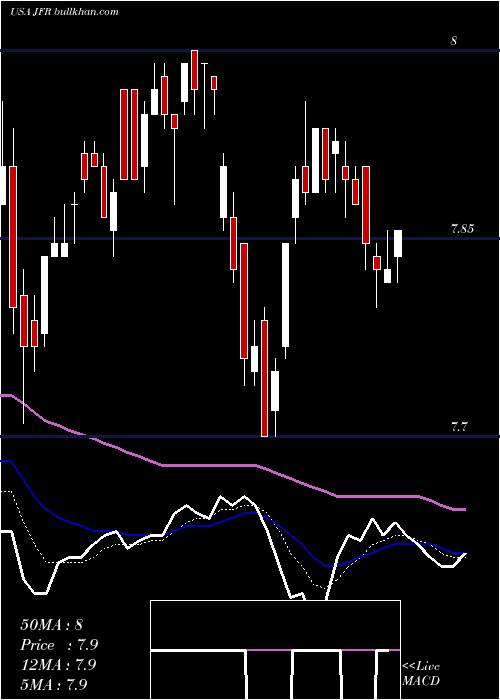This screenshot has height=700, width=500.
Task: Click the Price : 7.9 readout
Action: click(59, 645)
